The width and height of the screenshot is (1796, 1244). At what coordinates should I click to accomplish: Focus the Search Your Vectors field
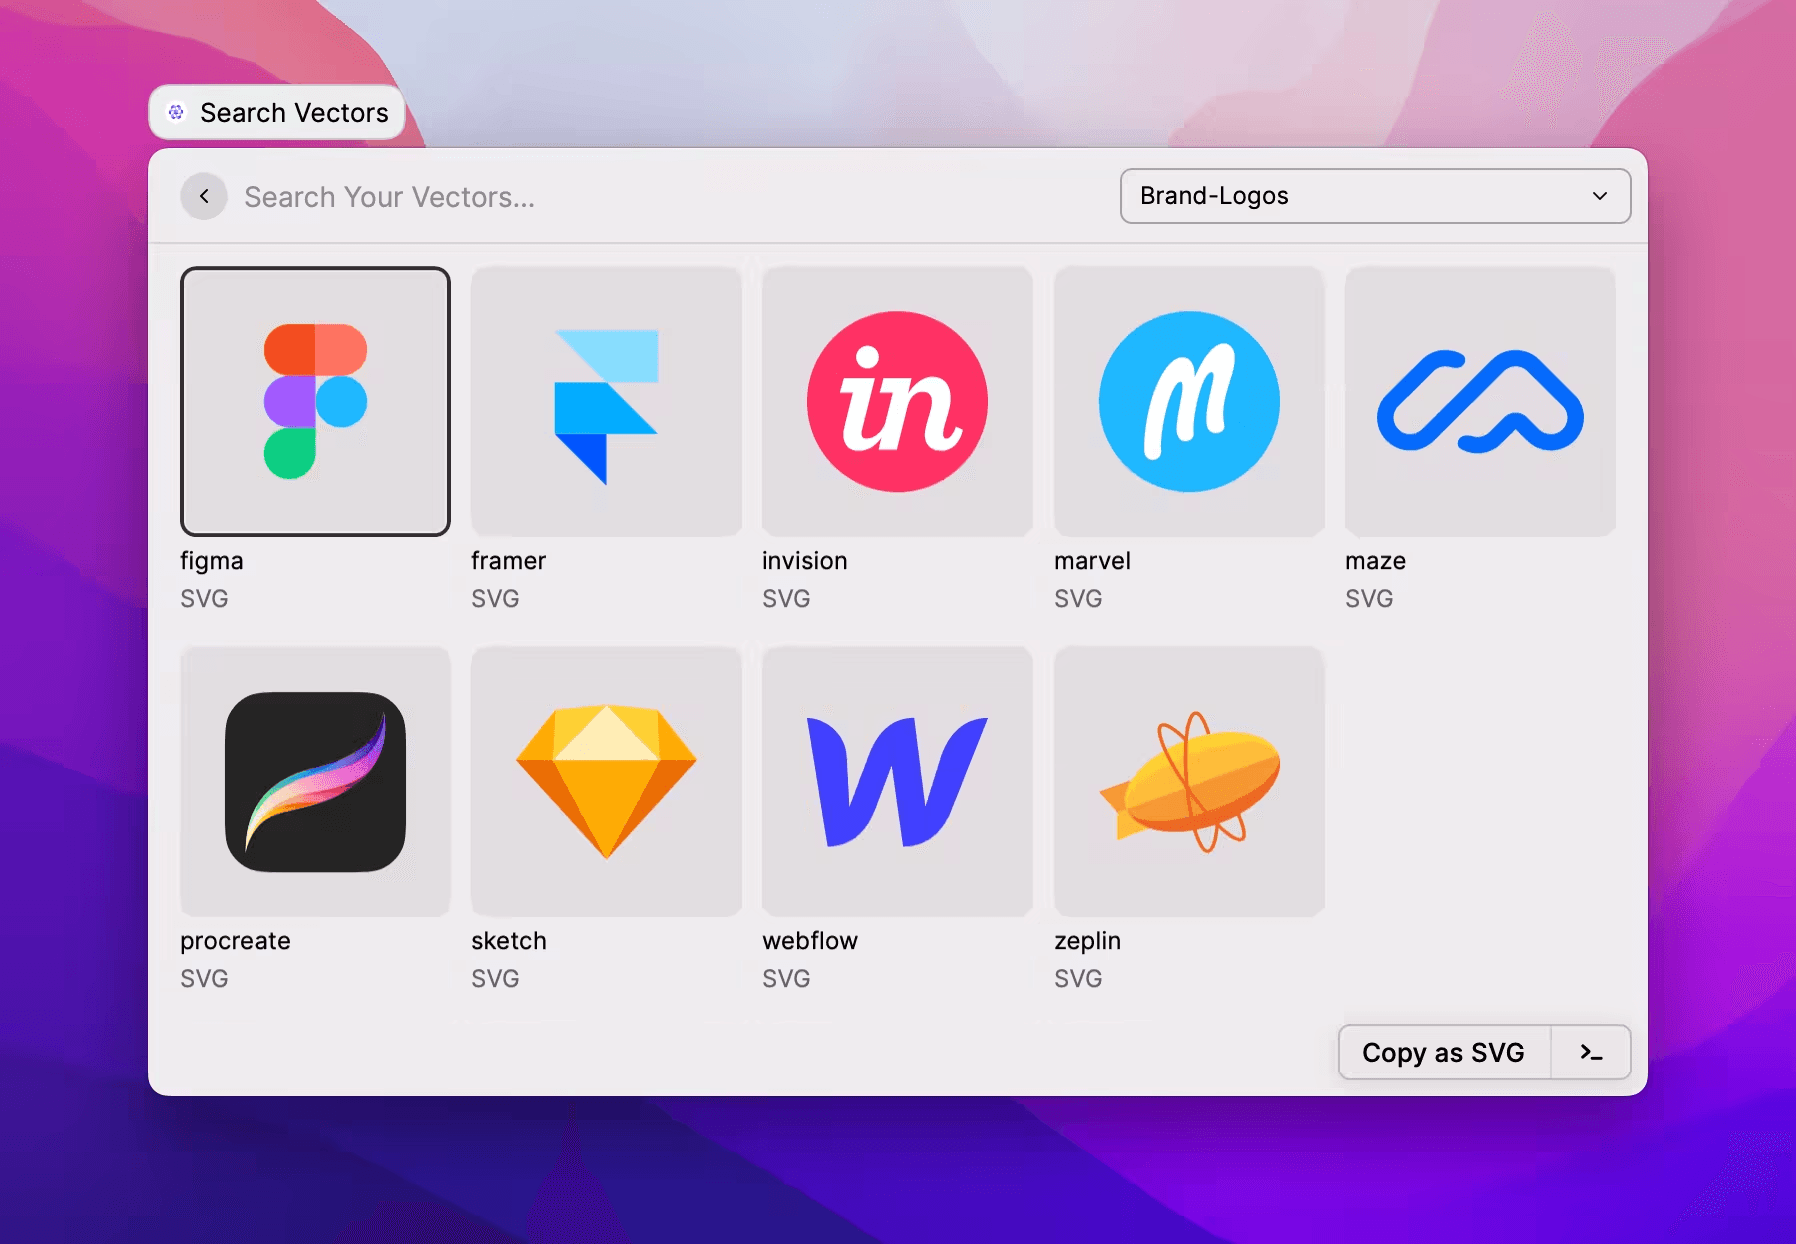click(x=670, y=197)
